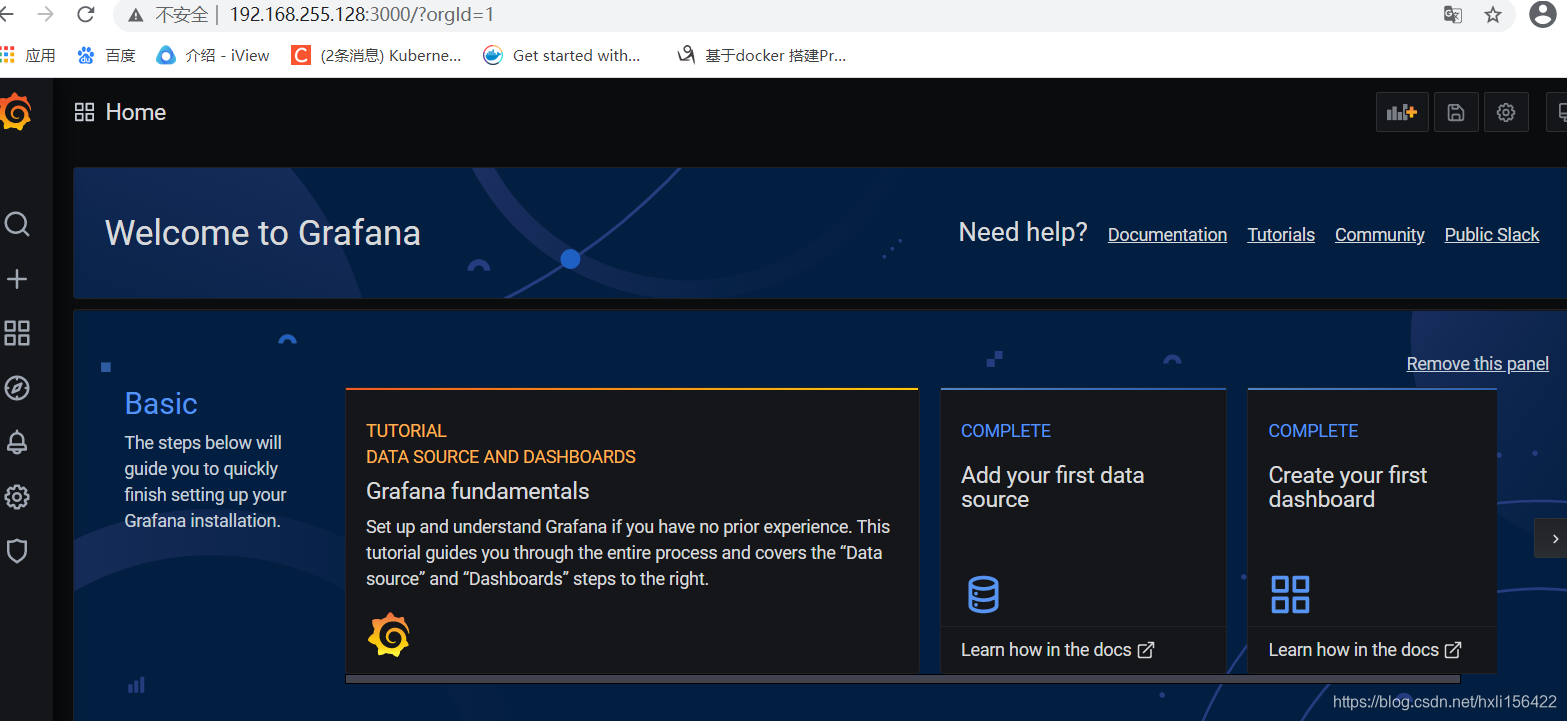
Task: Open the Dashboard settings gear in the top bar
Action: [1506, 112]
